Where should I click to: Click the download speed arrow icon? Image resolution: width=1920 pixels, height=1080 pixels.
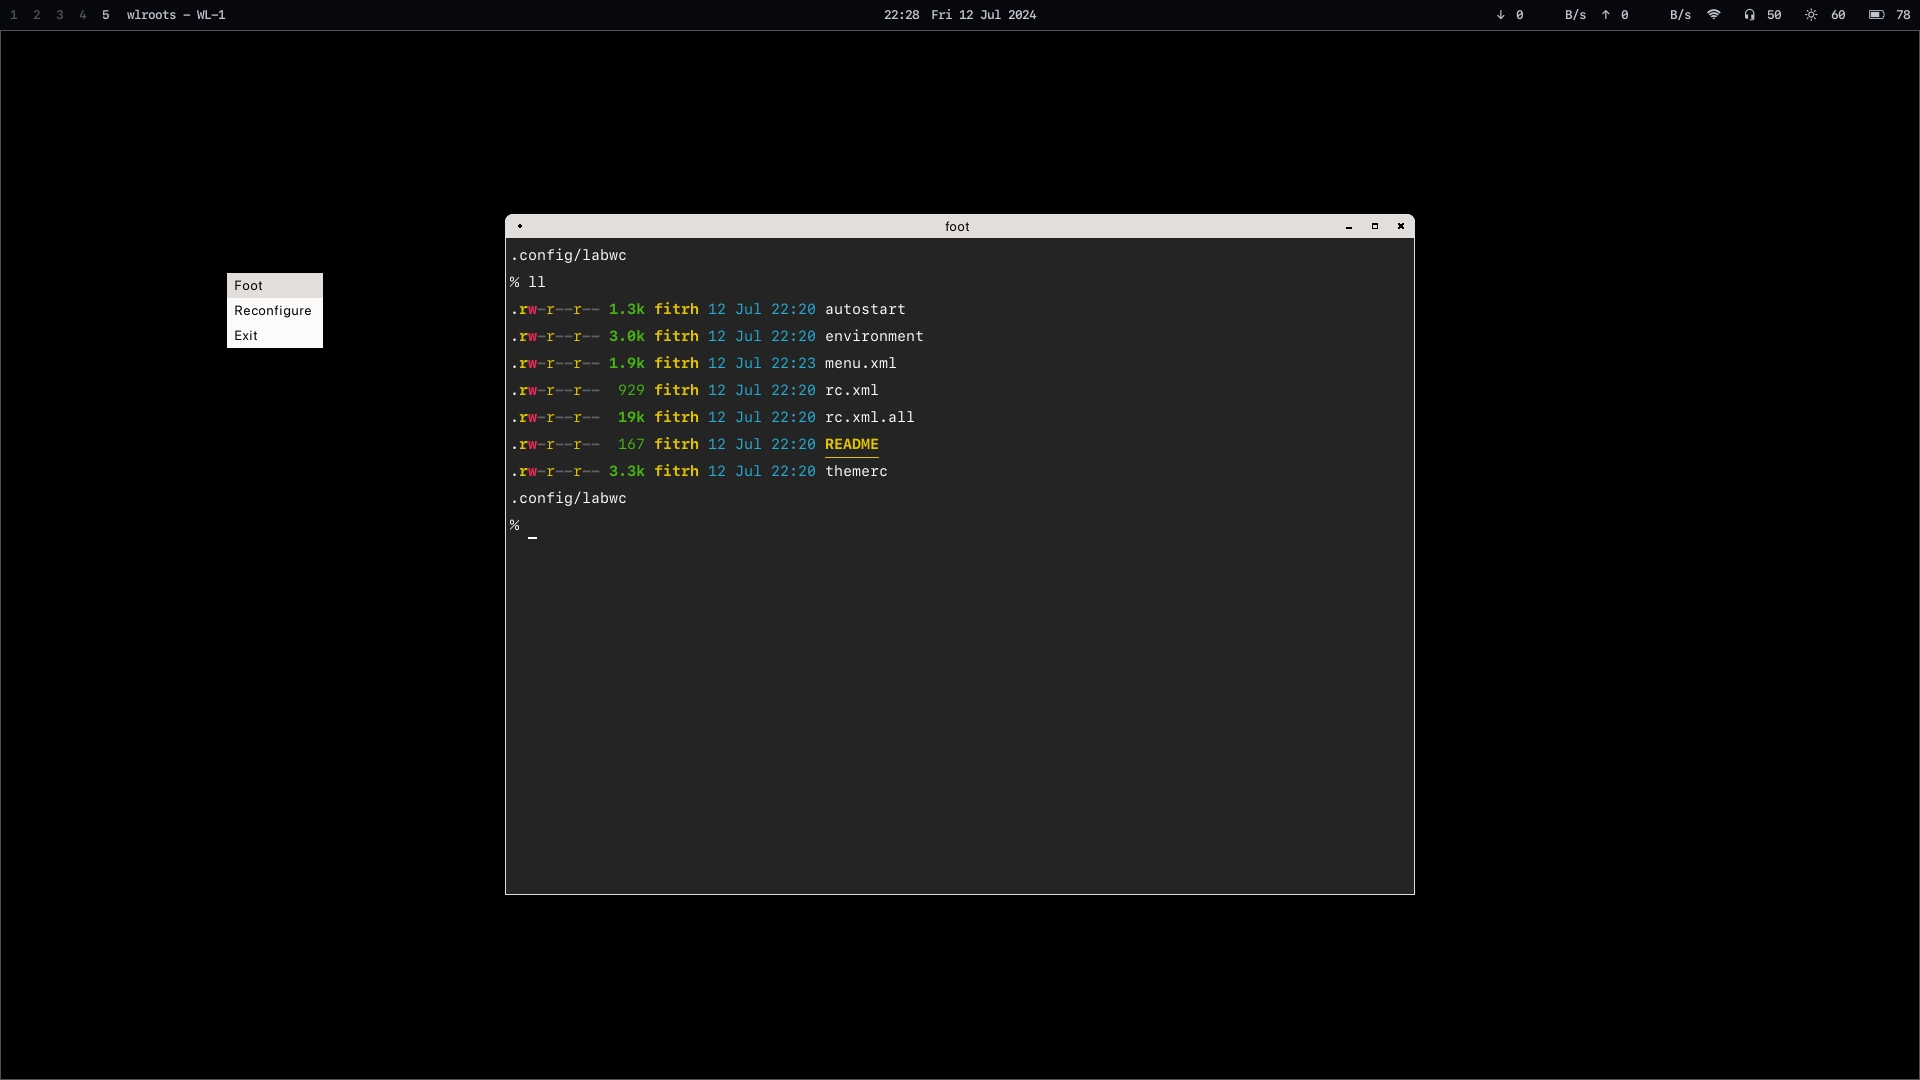[x=1500, y=15]
